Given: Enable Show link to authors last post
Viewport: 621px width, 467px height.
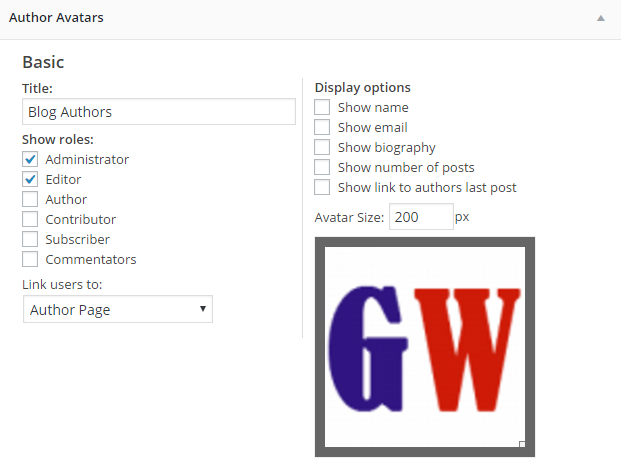Looking at the screenshot, I should tap(322, 187).
